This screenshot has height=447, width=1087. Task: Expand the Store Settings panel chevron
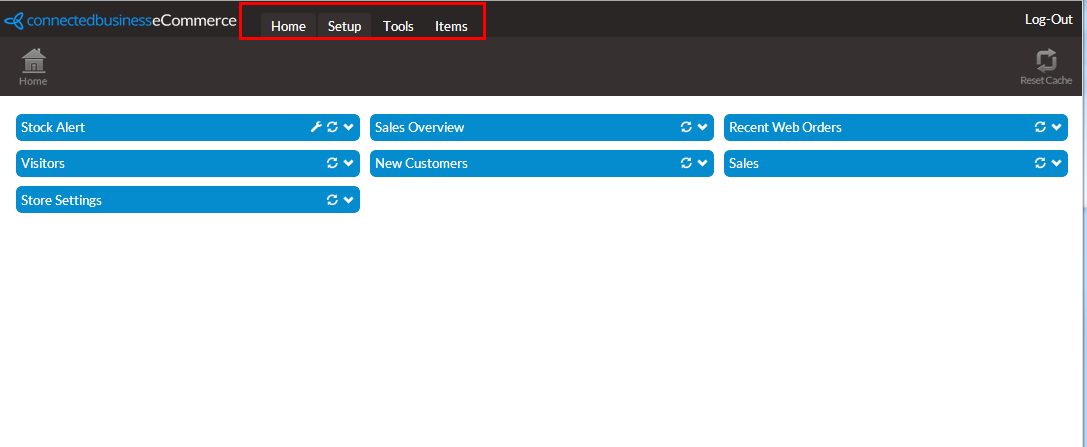click(x=348, y=200)
